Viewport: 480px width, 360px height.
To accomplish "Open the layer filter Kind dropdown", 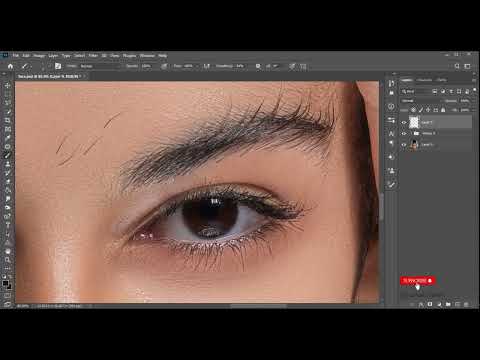I will point(415,91).
